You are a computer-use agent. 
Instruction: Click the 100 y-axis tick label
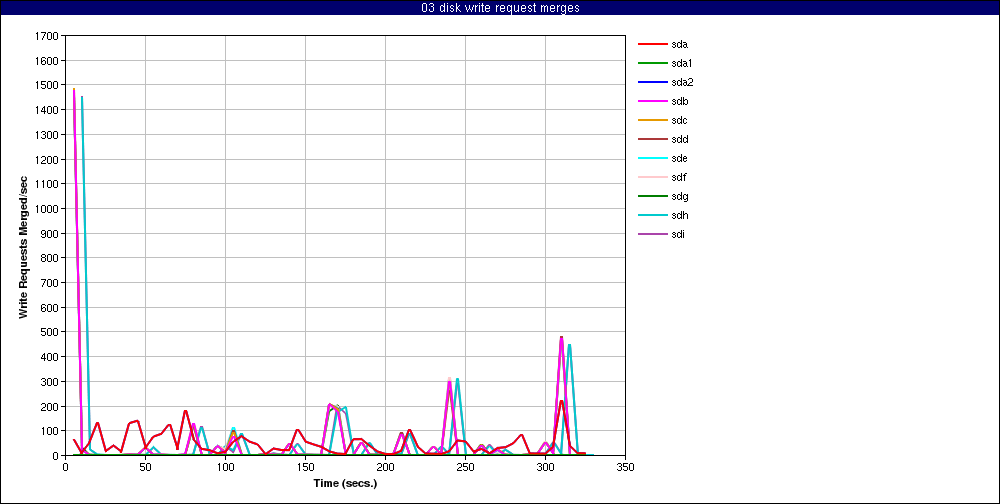pyautogui.click(x=50, y=431)
